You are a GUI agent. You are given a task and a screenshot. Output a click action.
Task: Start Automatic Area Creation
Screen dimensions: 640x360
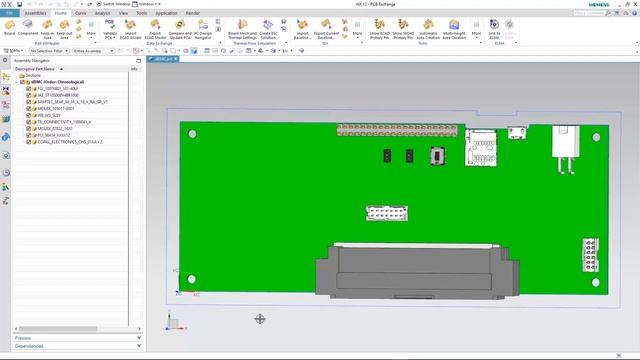[428, 29]
